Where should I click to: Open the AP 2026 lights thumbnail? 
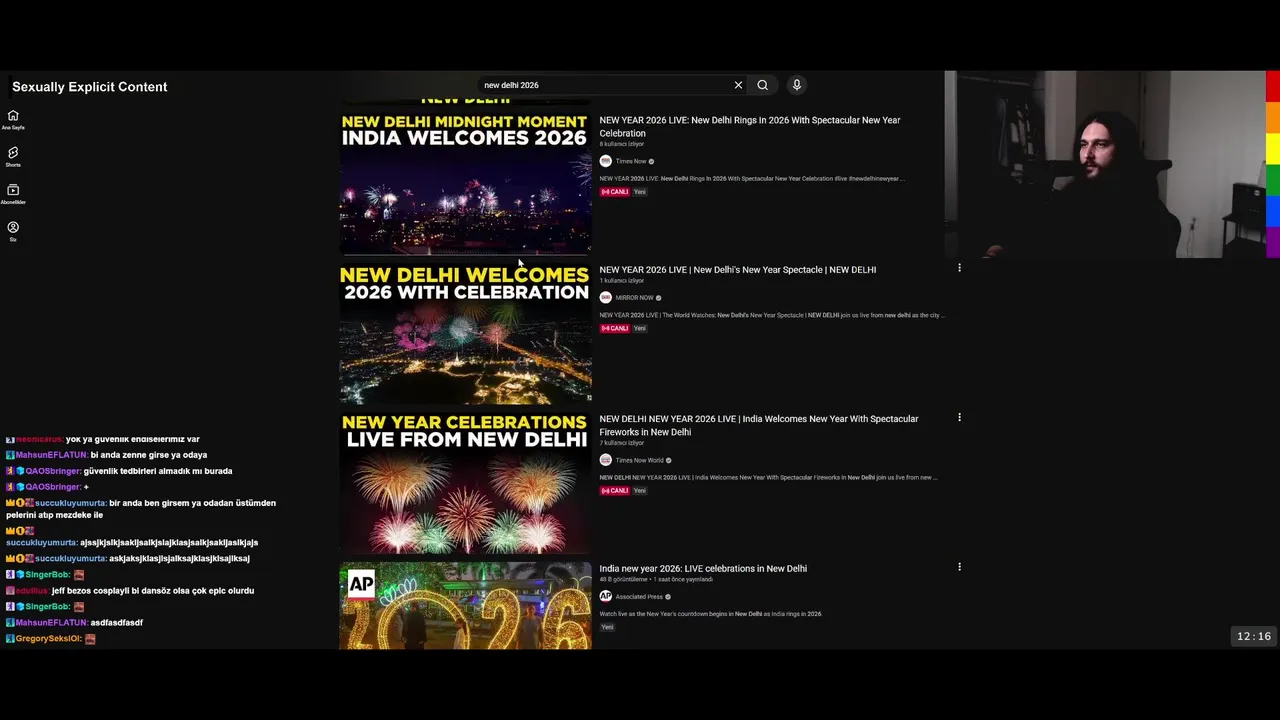coord(465,605)
